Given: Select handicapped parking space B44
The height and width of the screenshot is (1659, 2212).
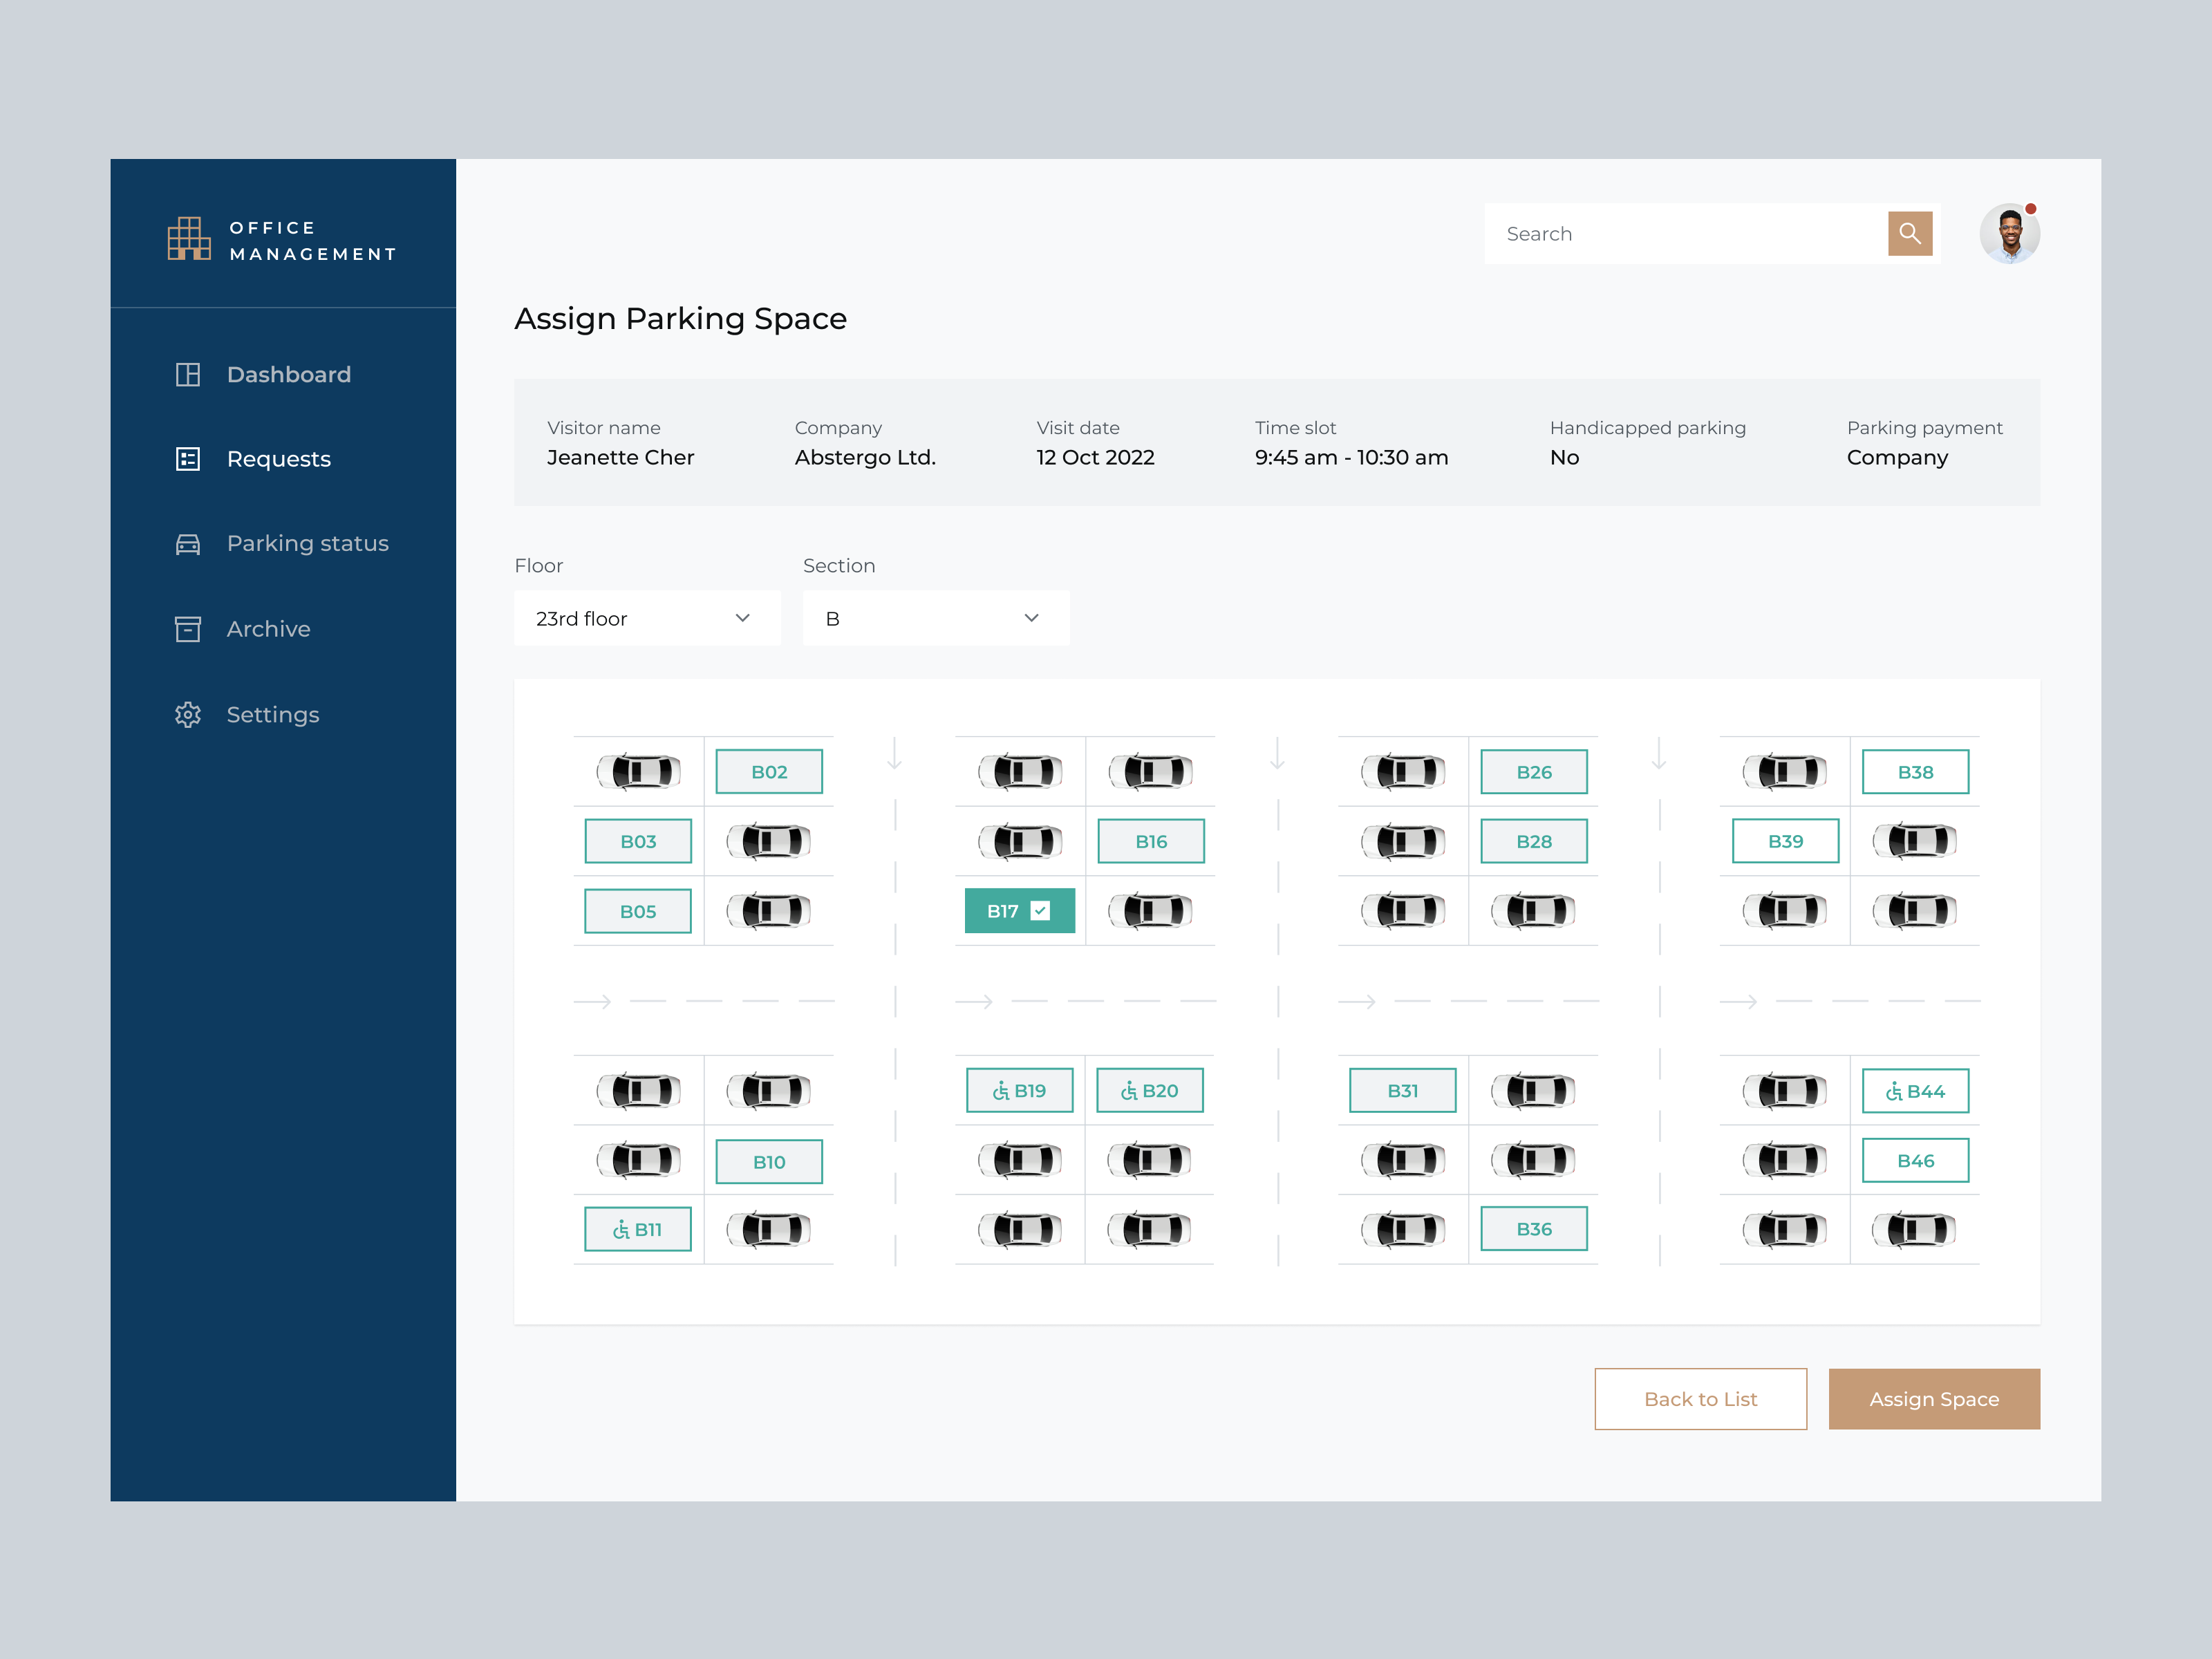Looking at the screenshot, I should tap(1915, 1090).
